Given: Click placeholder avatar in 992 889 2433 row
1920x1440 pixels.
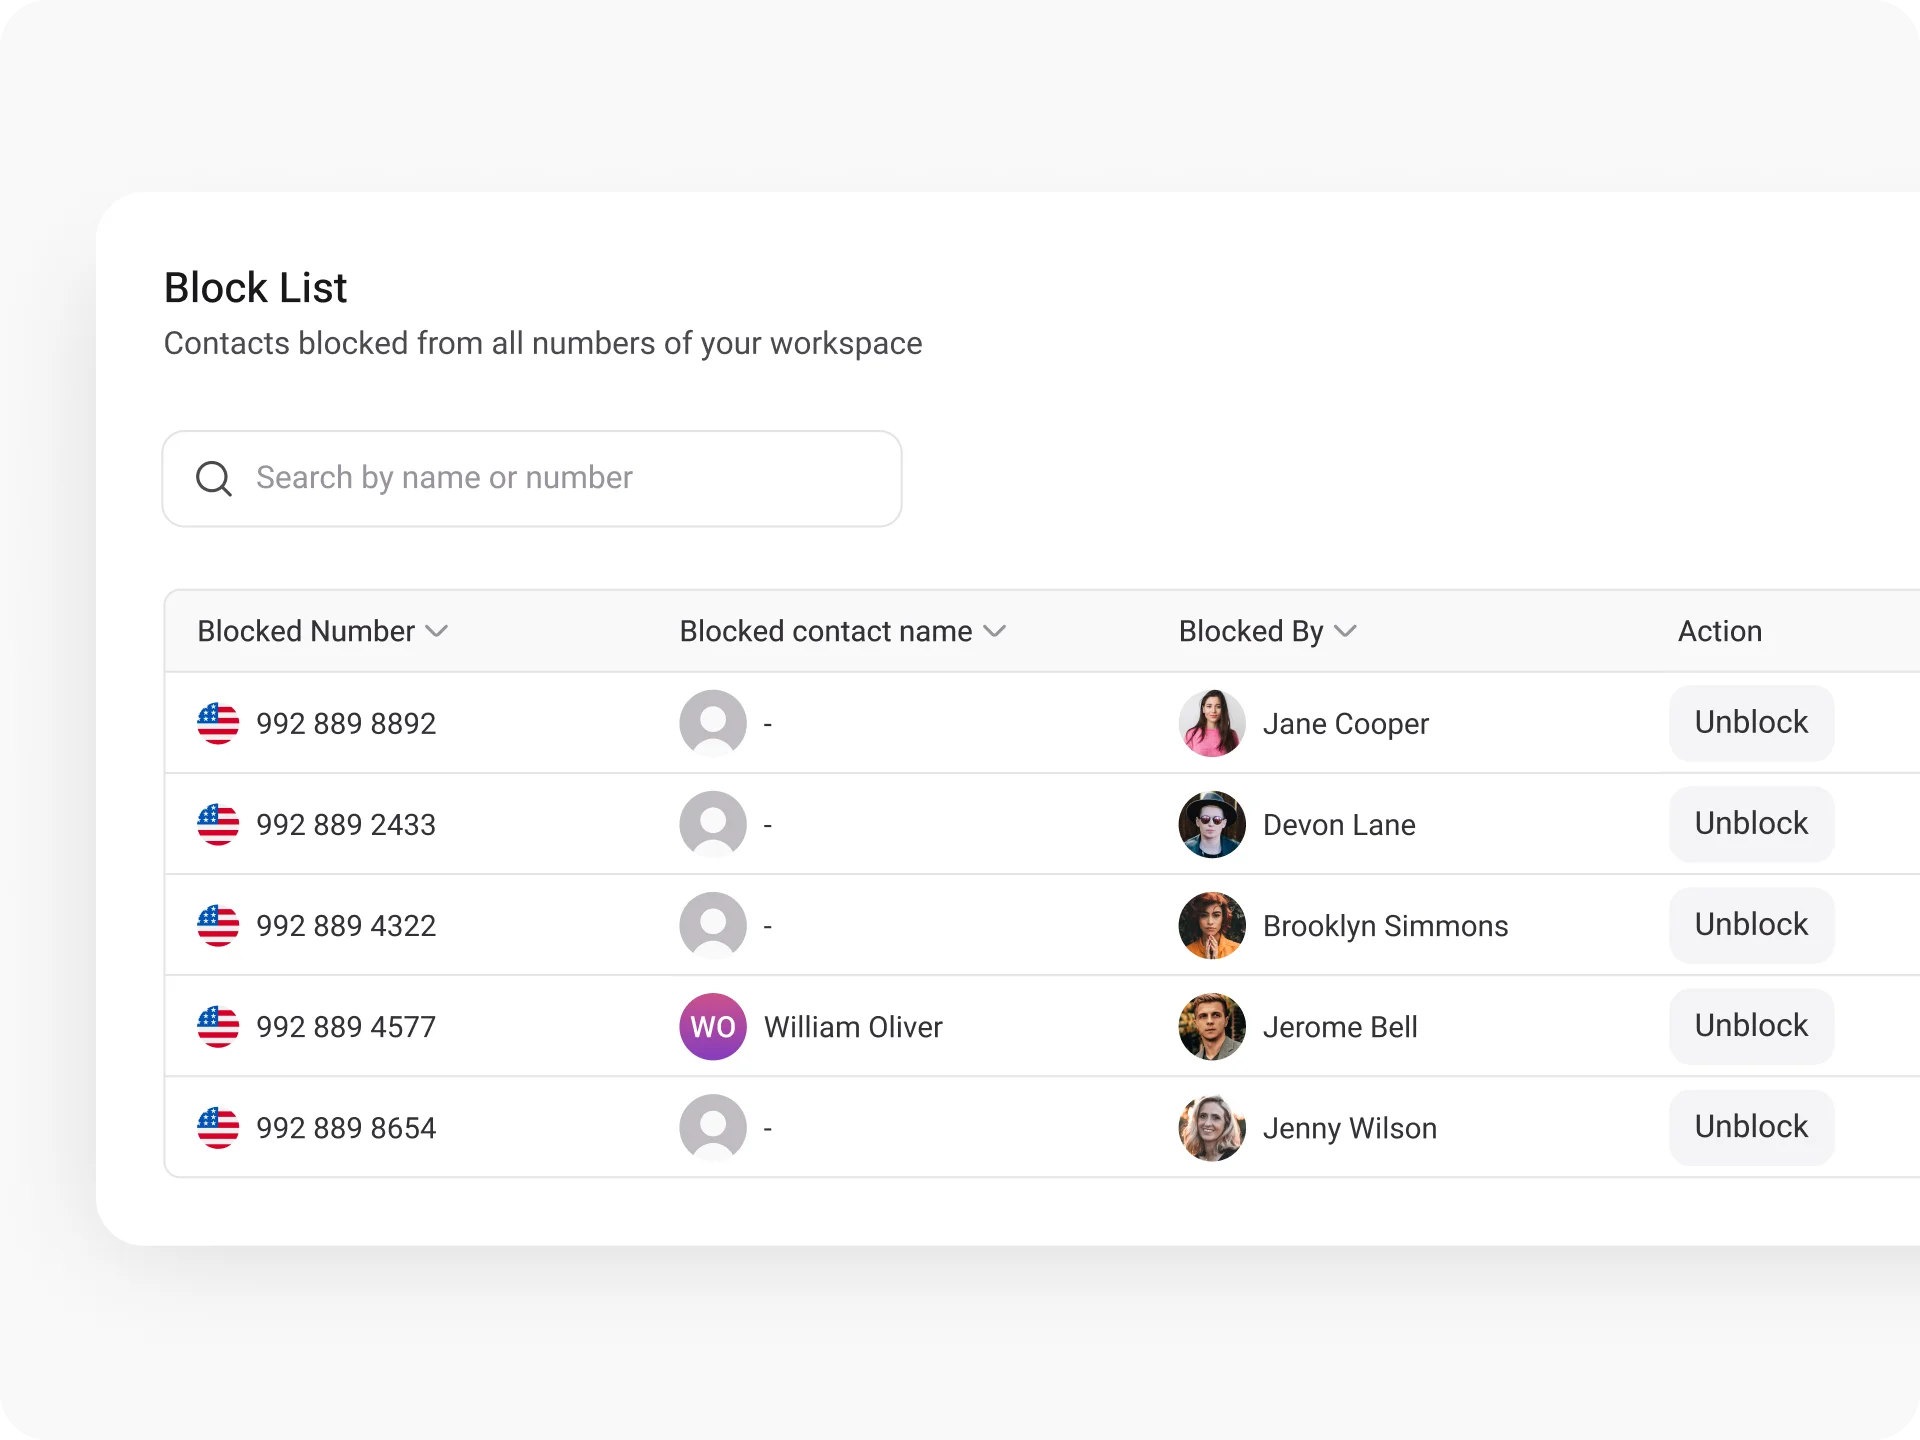Looking at the screenshot, I should coord(713,824).
